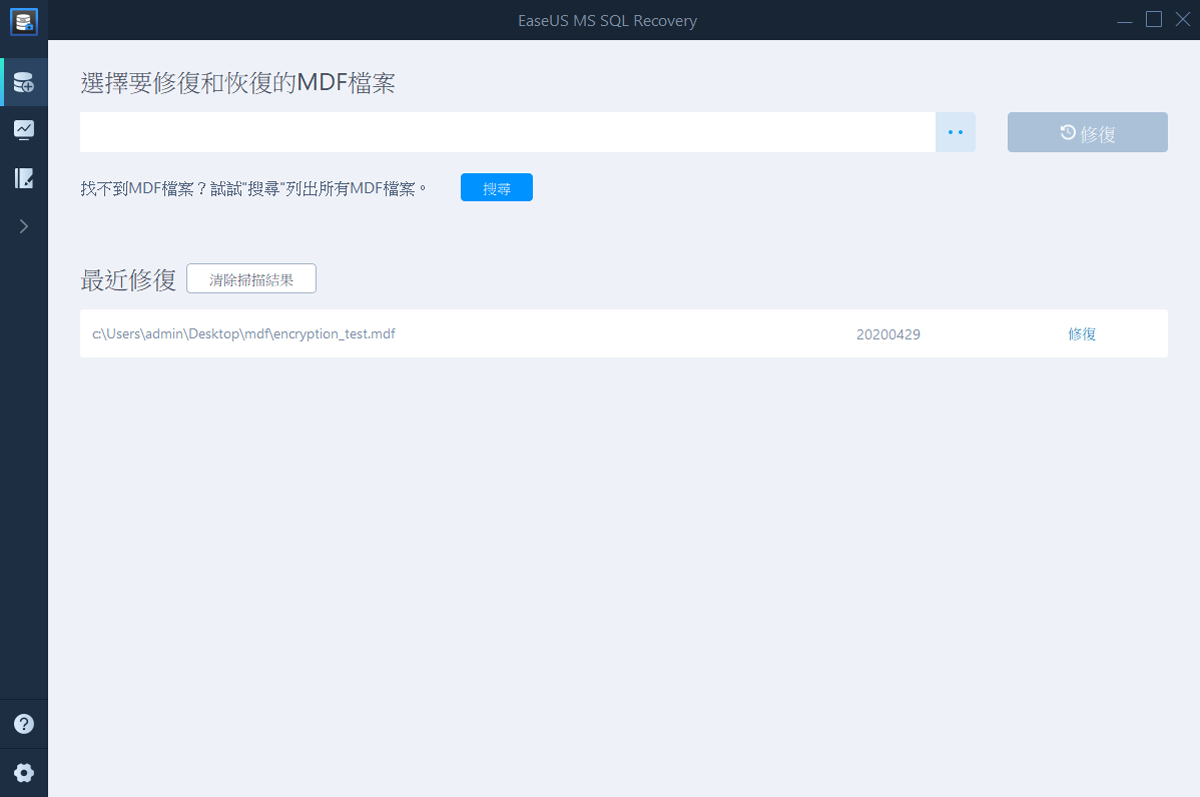This screenshot has height=797, width=1200.
Task: Click the clock icon in the repair button
Action: click(1067, 132)
